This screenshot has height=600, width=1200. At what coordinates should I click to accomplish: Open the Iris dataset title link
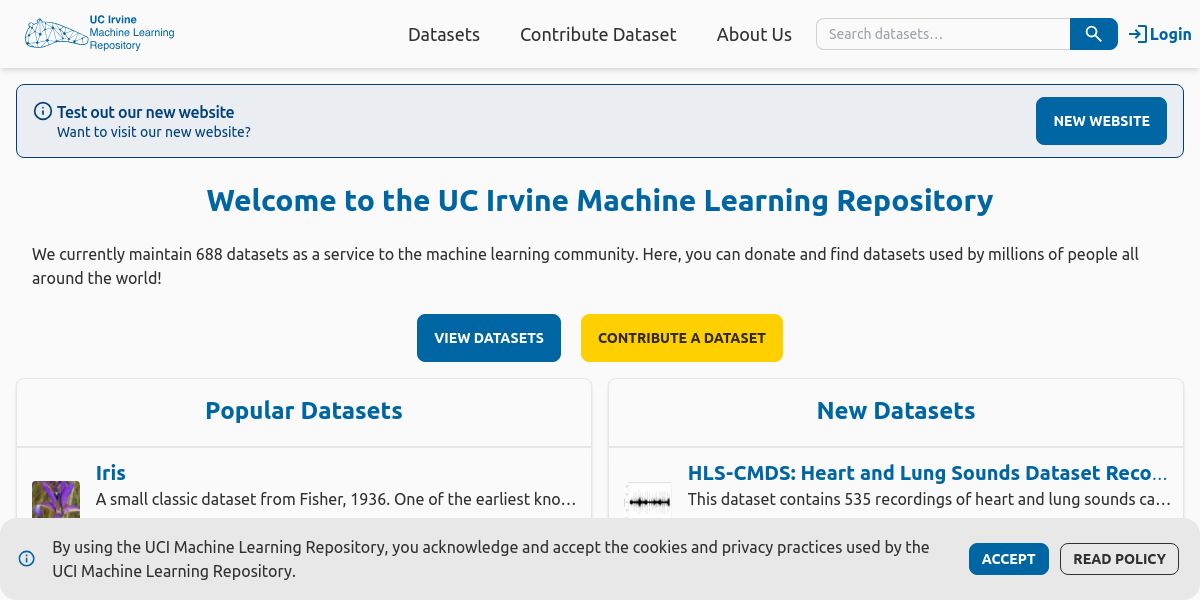click(111, 473)
